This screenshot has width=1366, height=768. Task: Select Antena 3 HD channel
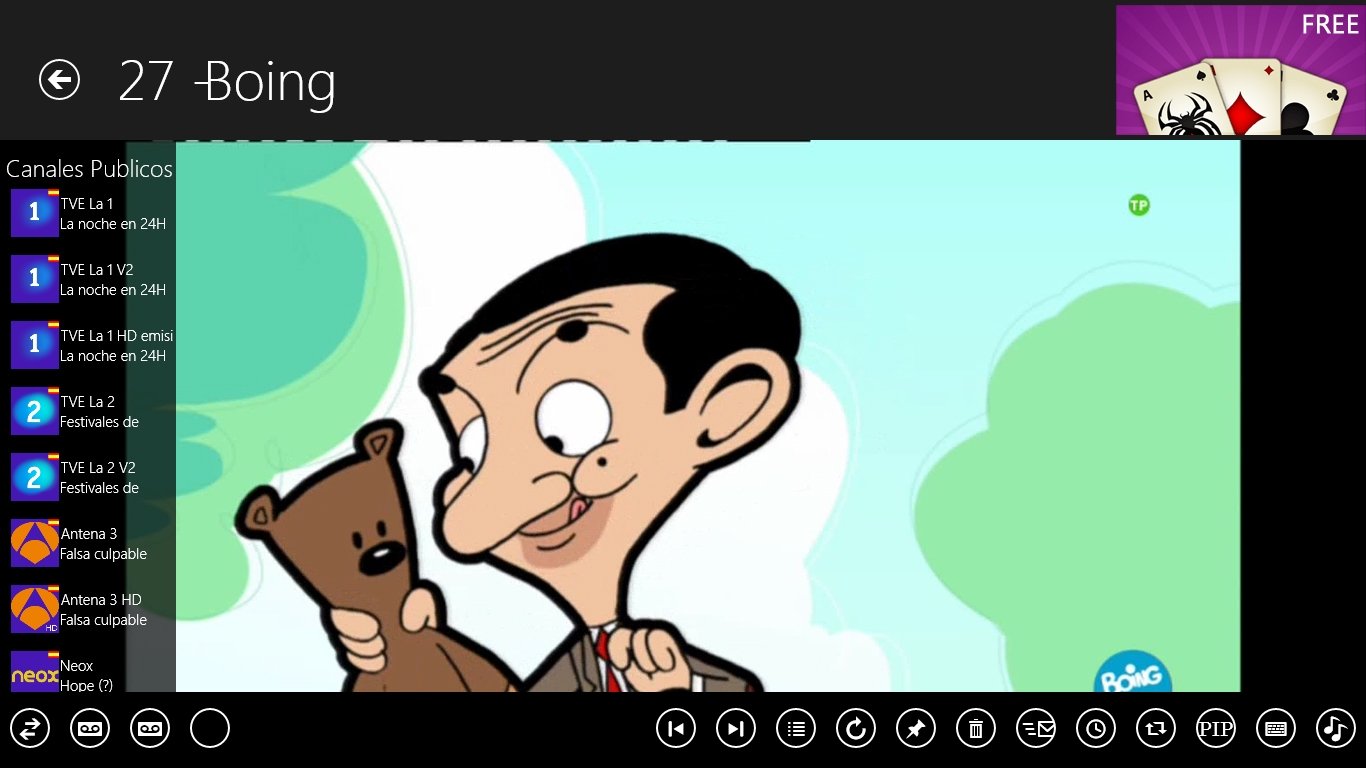(x=92, y=609)
